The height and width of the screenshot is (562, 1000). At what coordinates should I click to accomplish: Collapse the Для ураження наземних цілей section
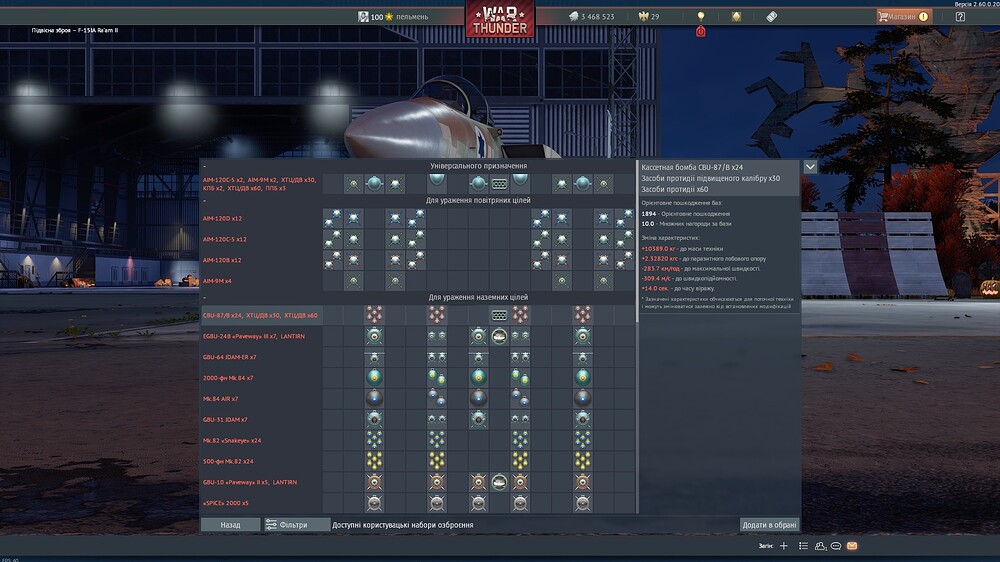point(205,297)
